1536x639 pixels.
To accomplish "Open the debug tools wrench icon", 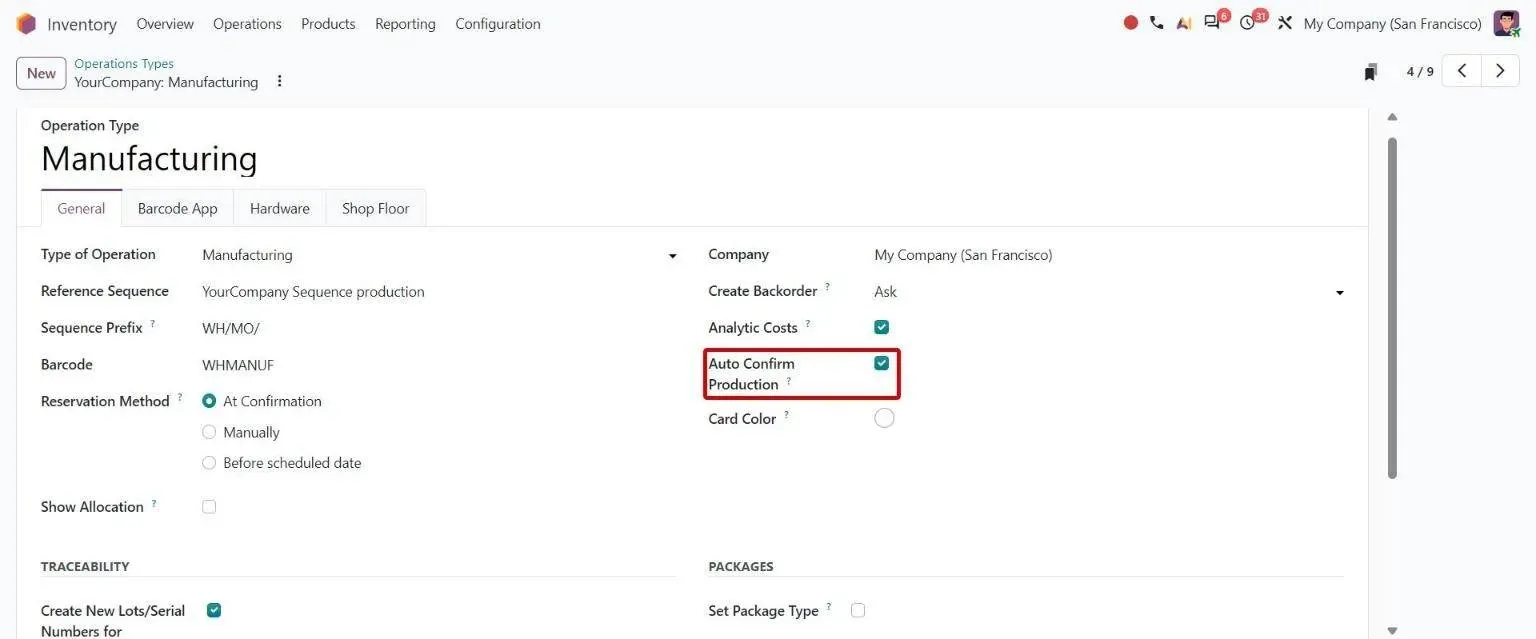I will pyautogui.click(x=1285, y=23).
